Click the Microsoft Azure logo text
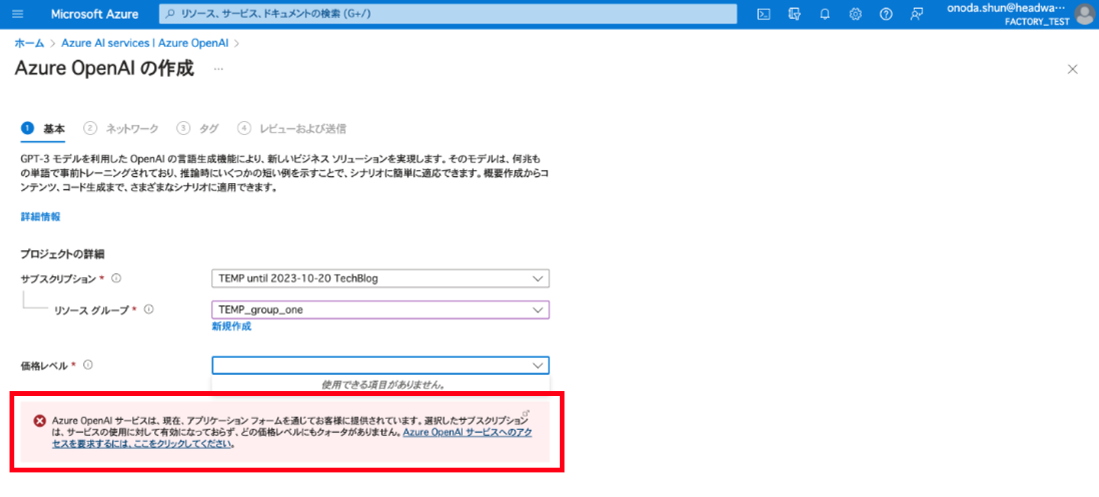 95,14
